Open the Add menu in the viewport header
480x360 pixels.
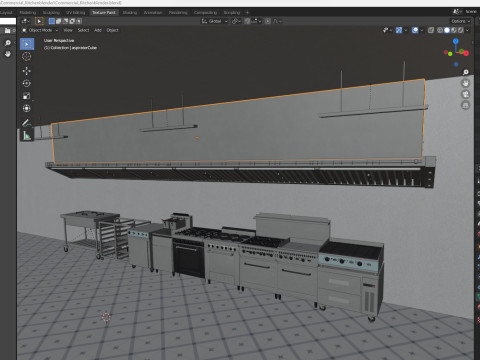tap(98, 30)
